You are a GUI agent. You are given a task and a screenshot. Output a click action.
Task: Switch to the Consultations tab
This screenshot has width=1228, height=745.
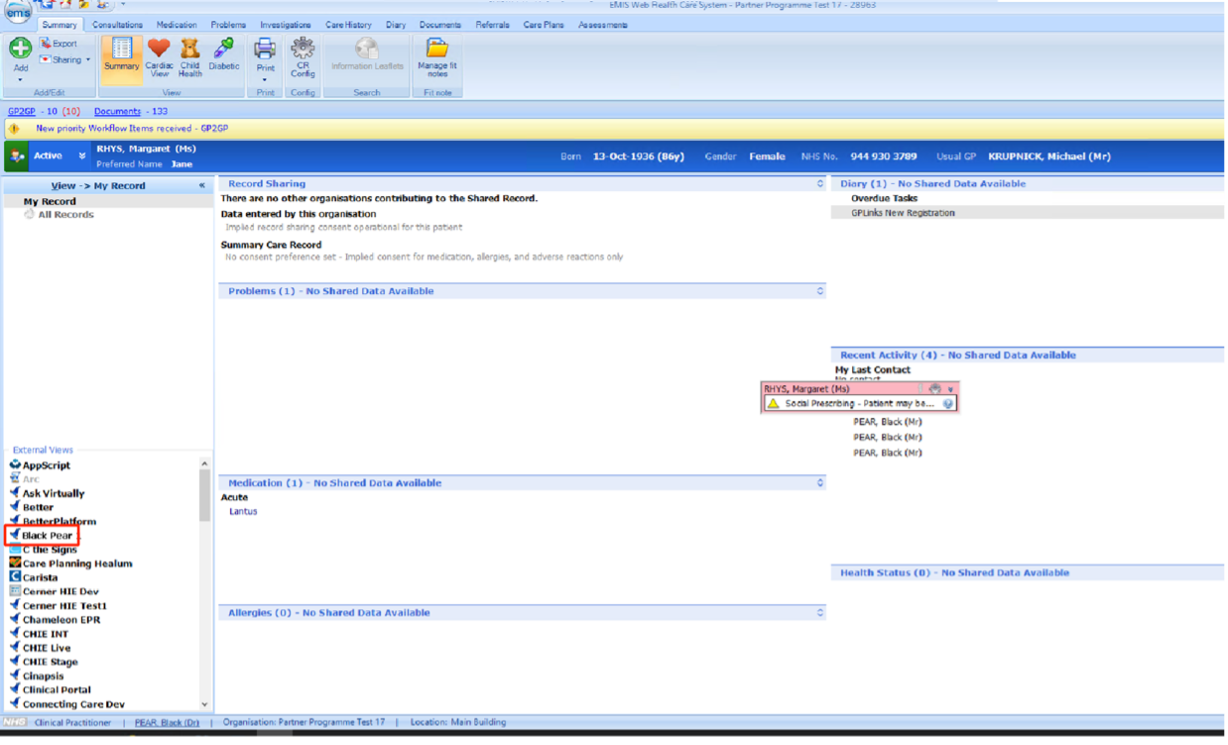pos(117,25)
